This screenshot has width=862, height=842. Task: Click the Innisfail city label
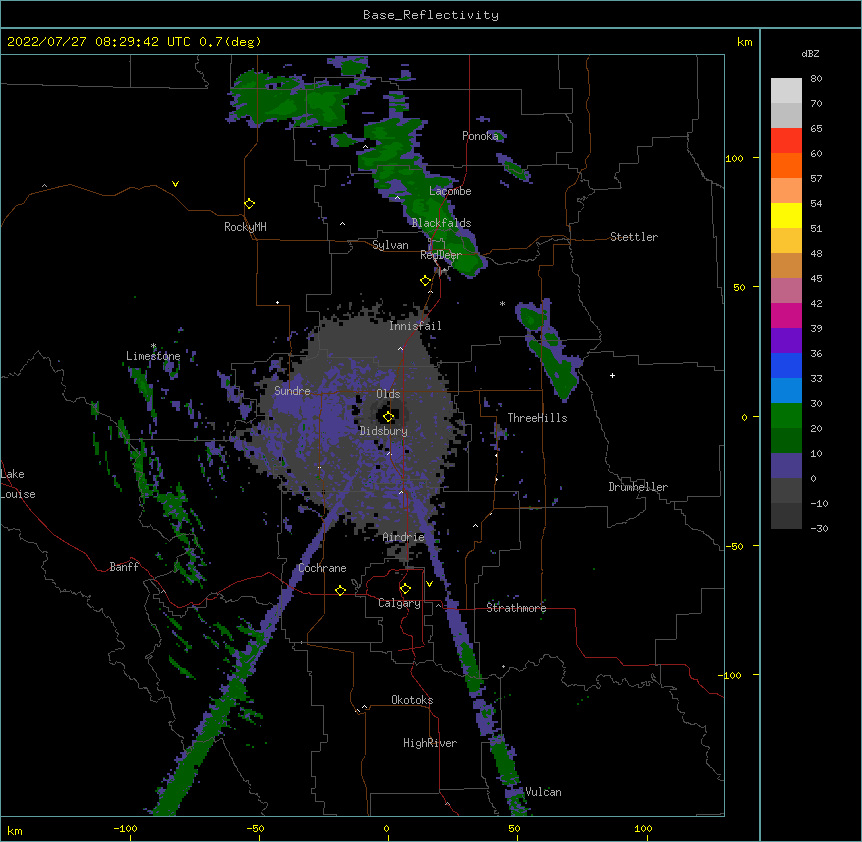(x=415, y=326)
